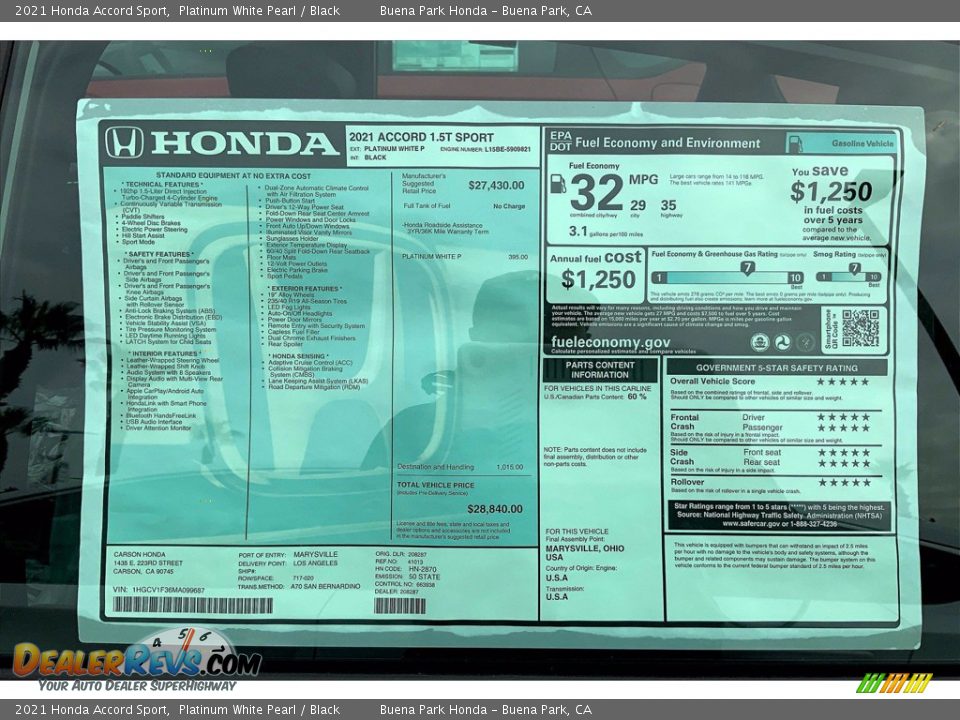Click the 'U.S./Canadian Parts Content: 60 %' line

(x=595, y=397)
